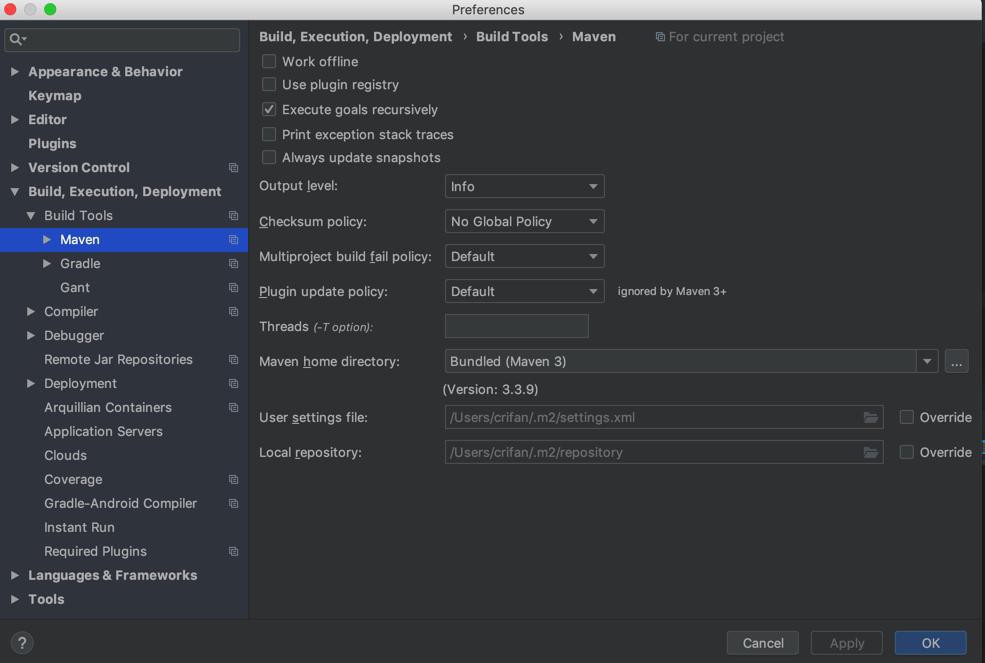Open the Output level dropdown
The height and width of the screenshot is (663, 985).
click(x=524, y=186)
